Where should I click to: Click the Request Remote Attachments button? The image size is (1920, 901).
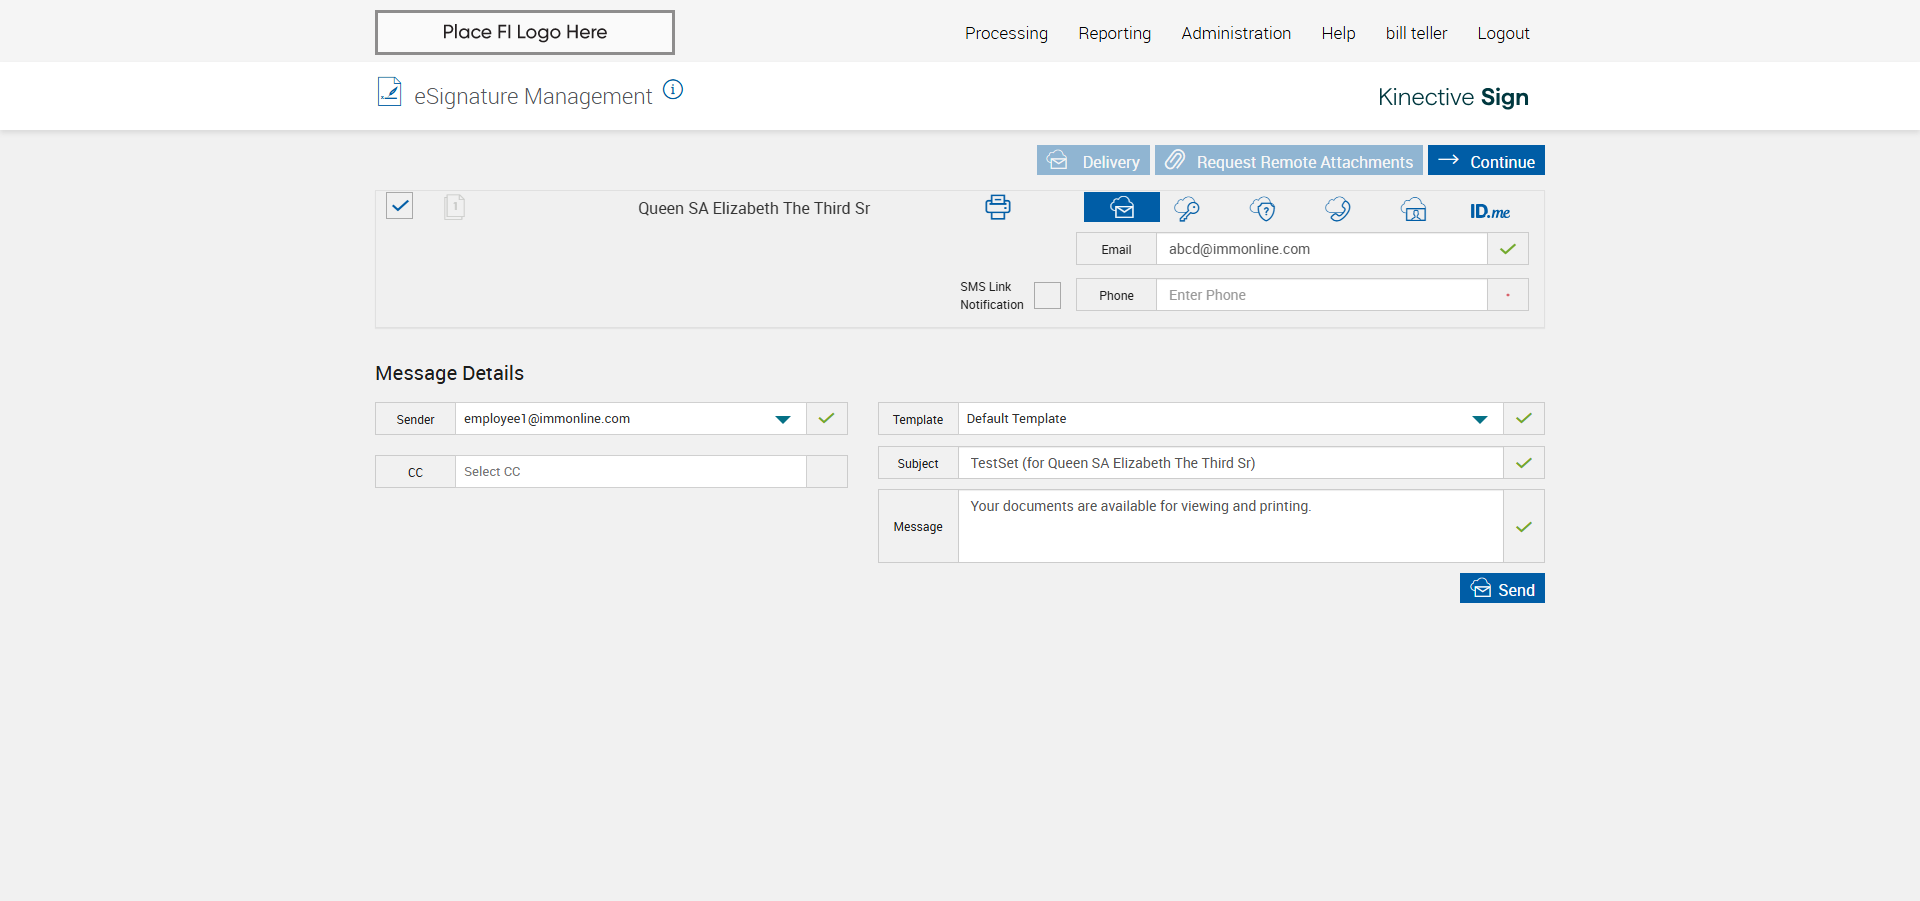click(1288, 161)
